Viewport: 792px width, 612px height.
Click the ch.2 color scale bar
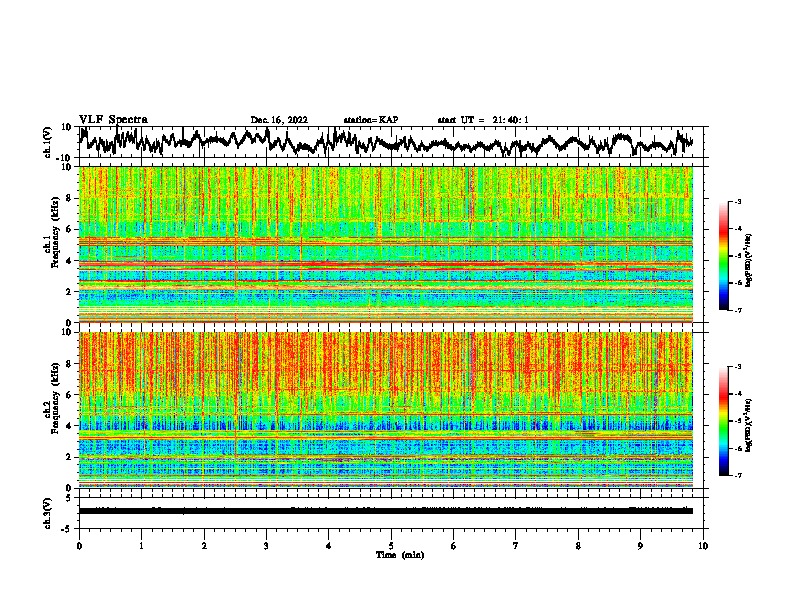tap(723, 421)
